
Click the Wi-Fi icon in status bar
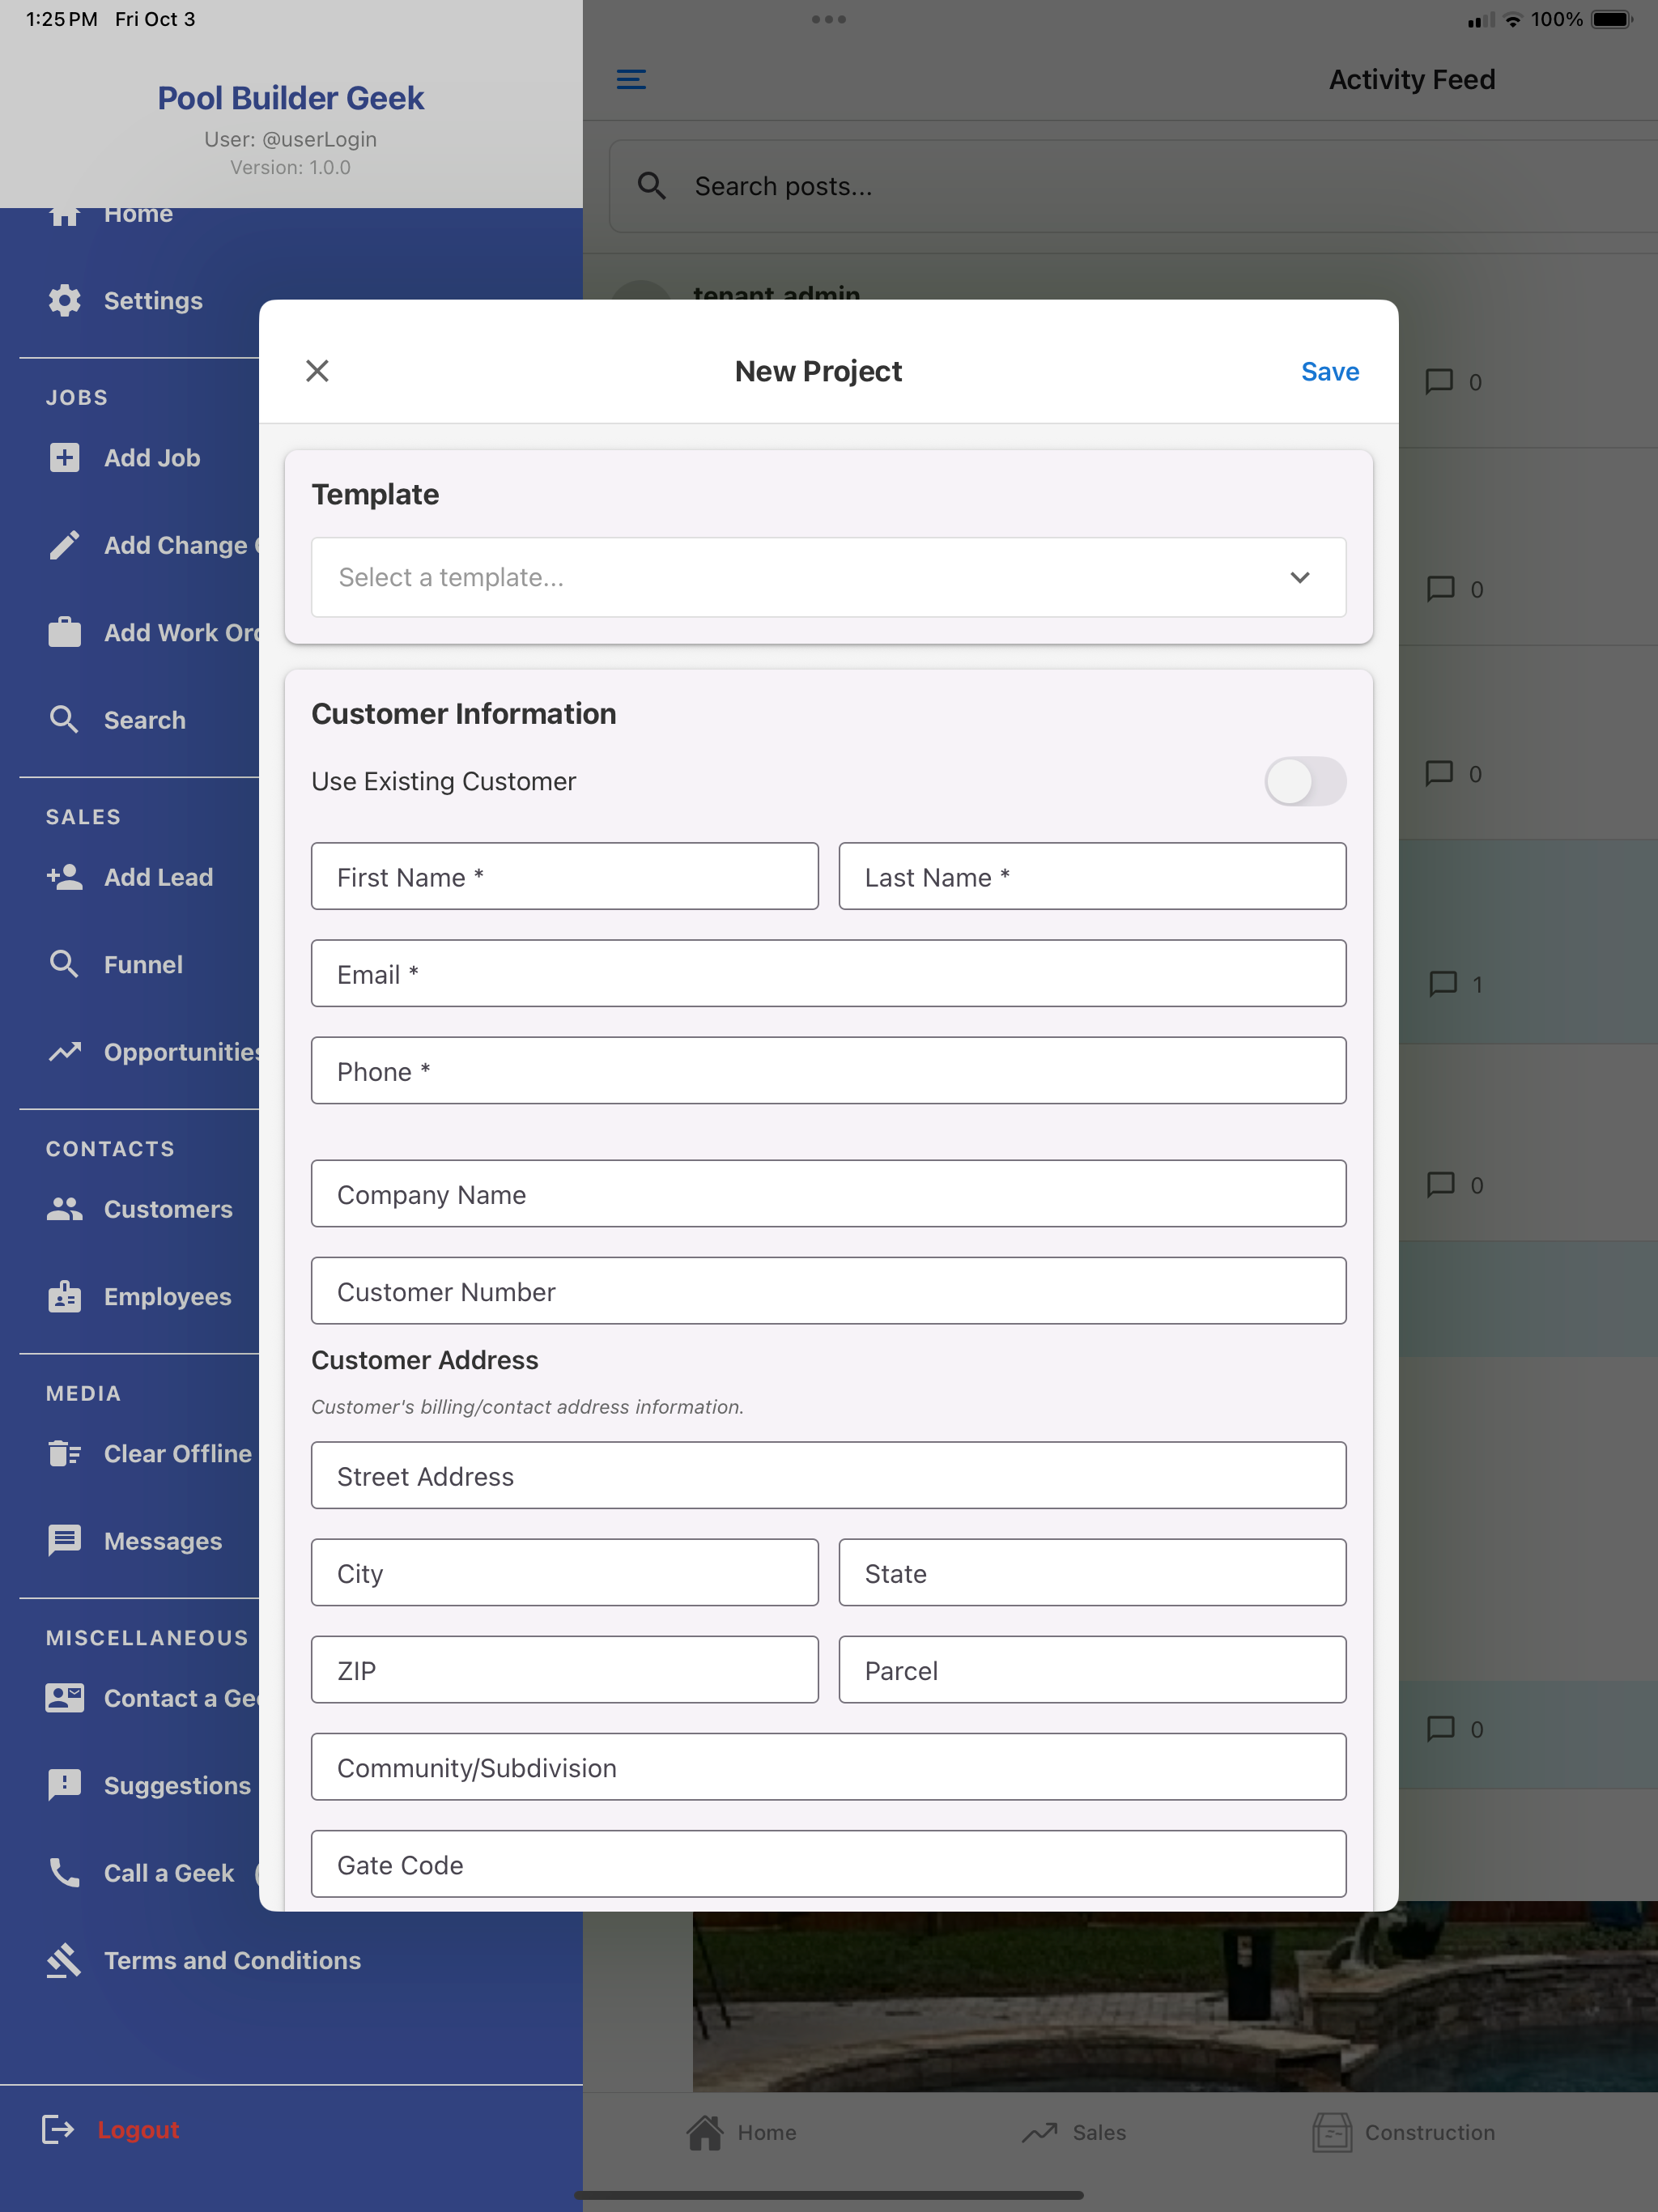pos(1513,19)
